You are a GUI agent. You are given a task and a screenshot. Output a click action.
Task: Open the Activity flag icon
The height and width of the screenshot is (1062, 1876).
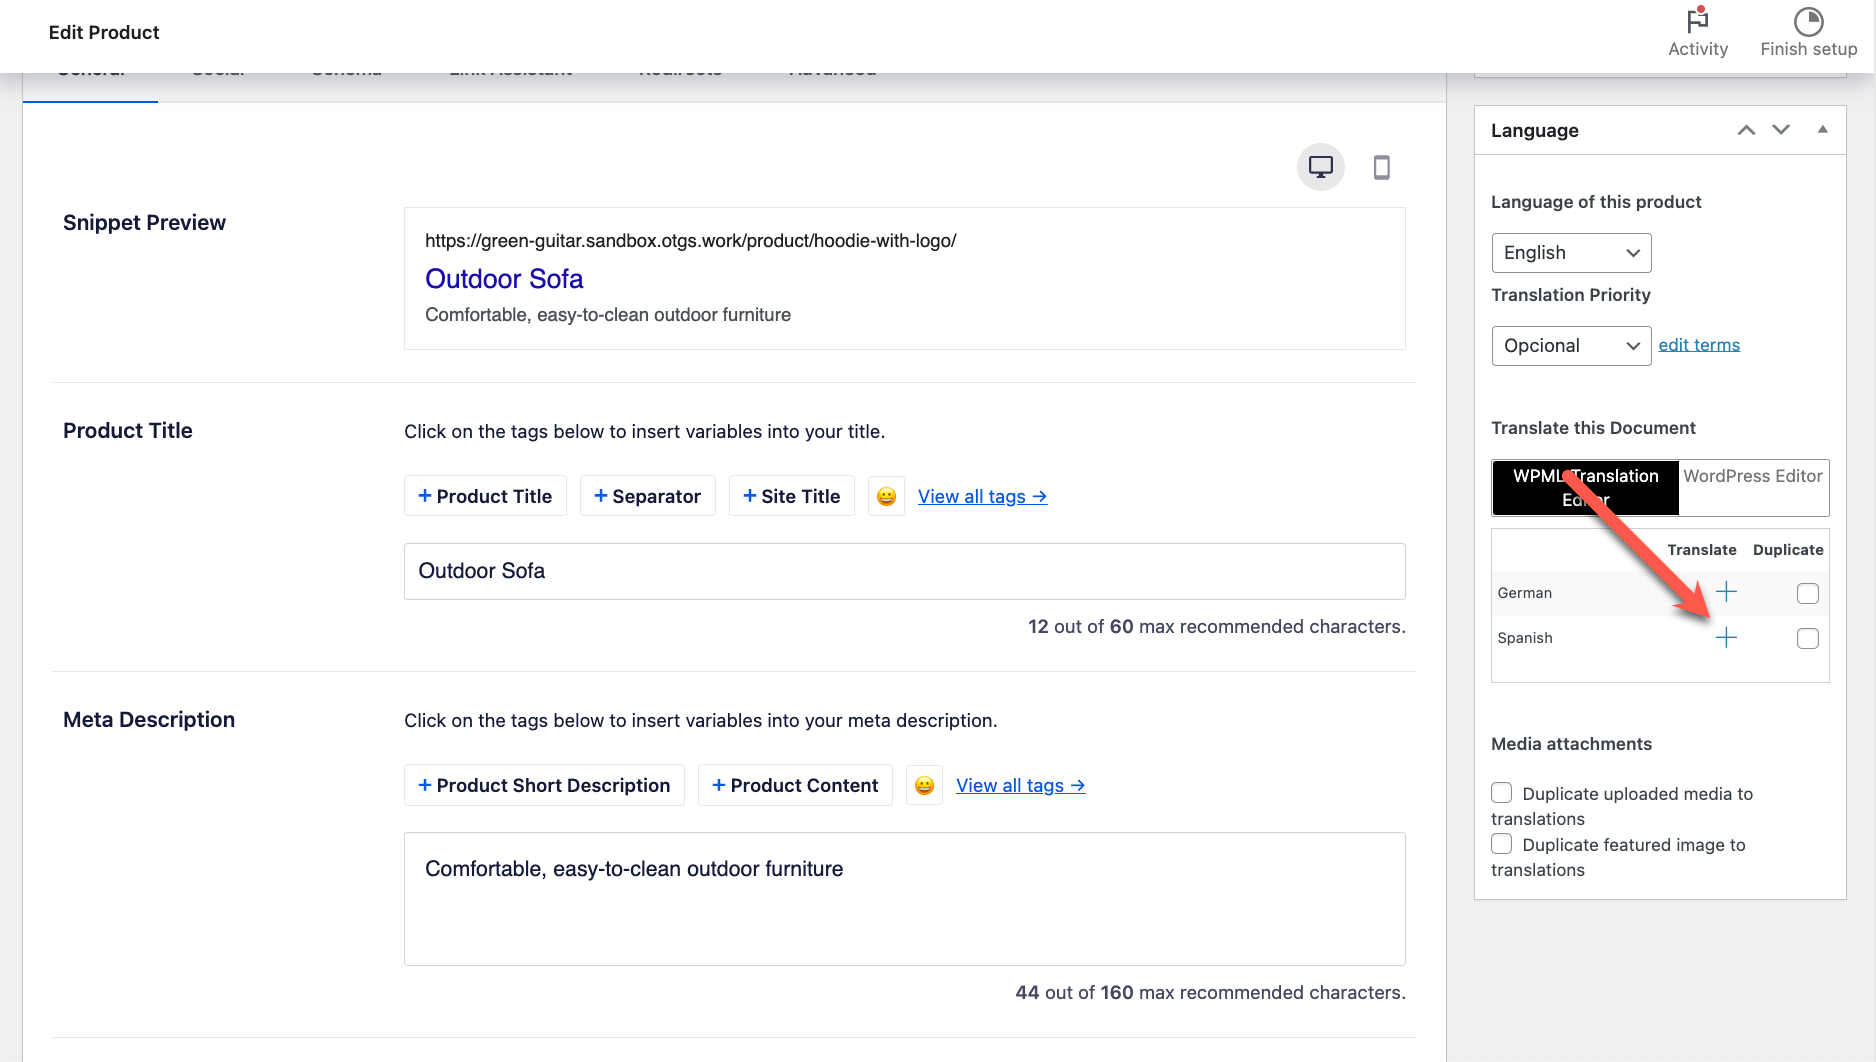tap(1697, 21)
